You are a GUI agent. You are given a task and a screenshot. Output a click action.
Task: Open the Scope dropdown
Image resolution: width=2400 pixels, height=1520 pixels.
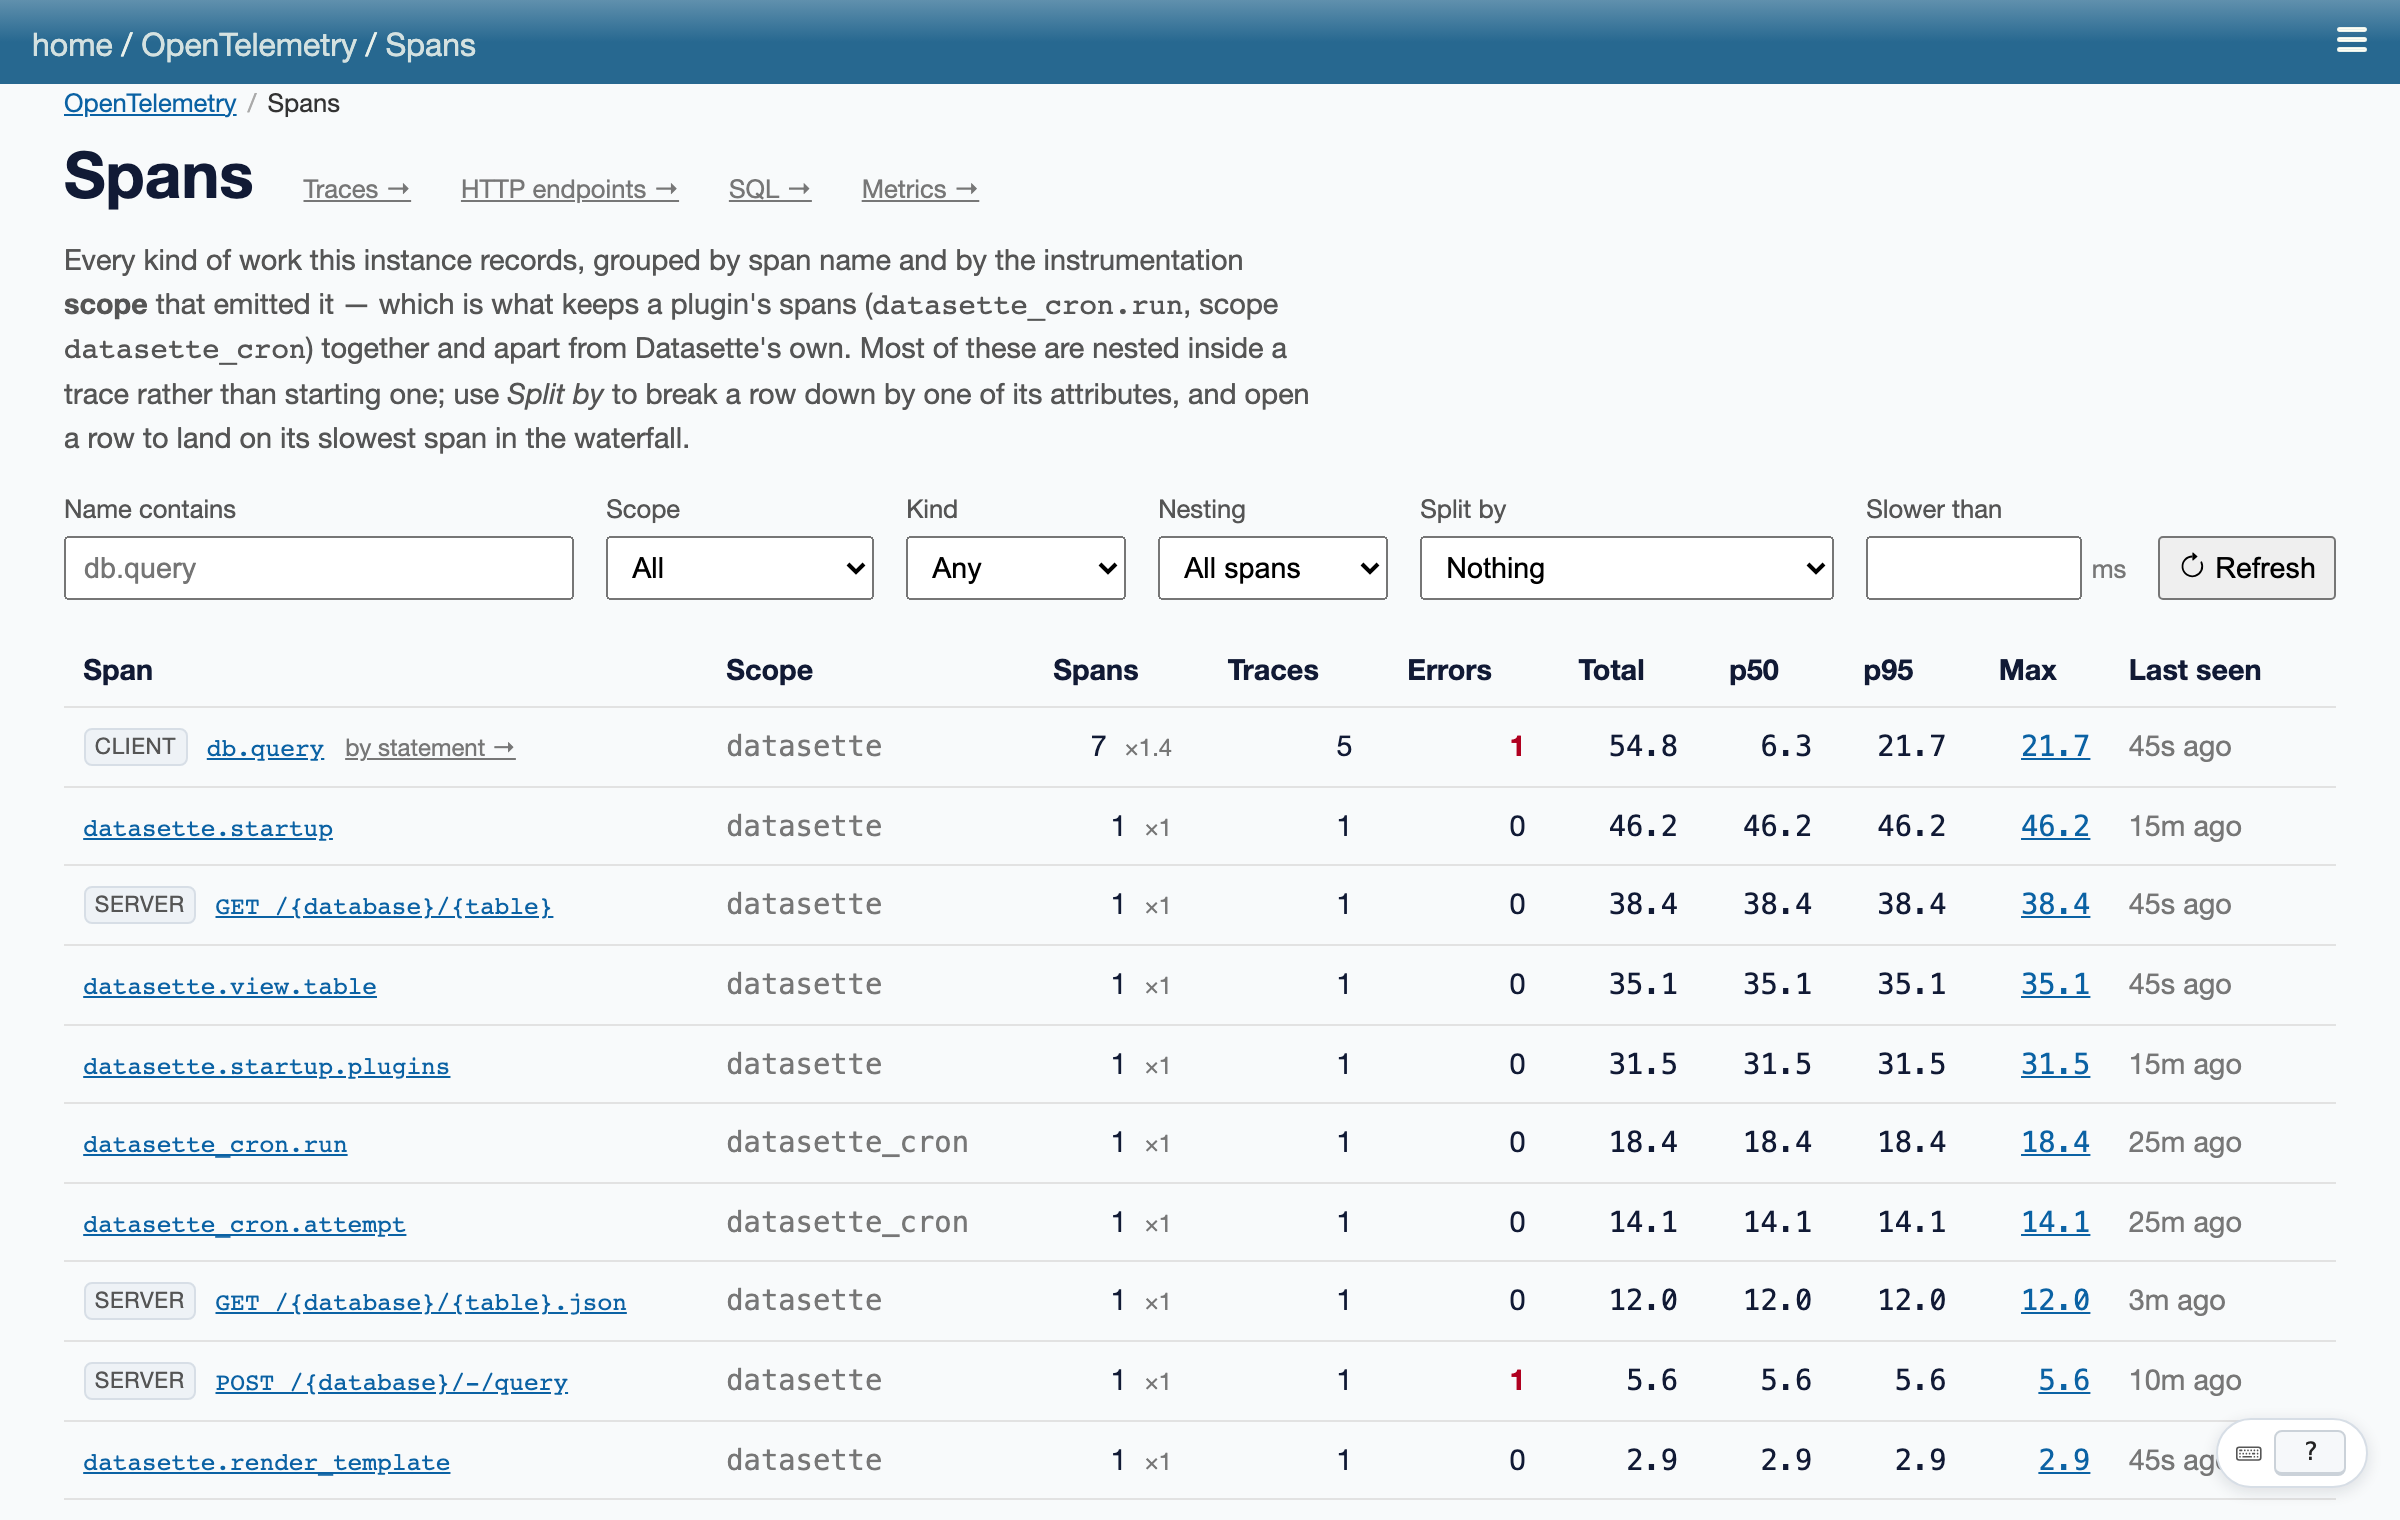739,568
